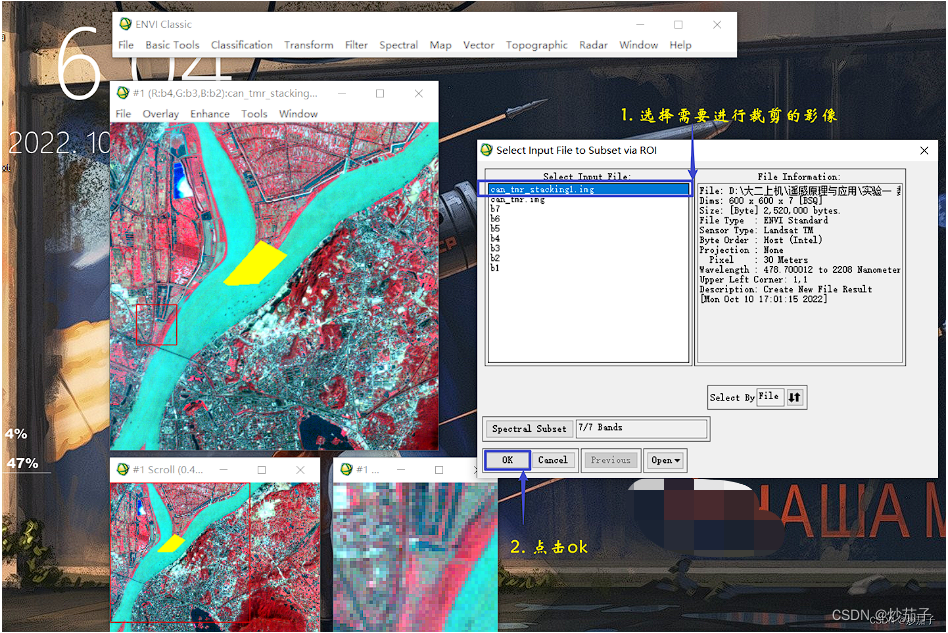The width and height of the screenshot is (948, 633).
Task: Open Window menu in ENVI Classic bar
Action: tap(638, 45)
